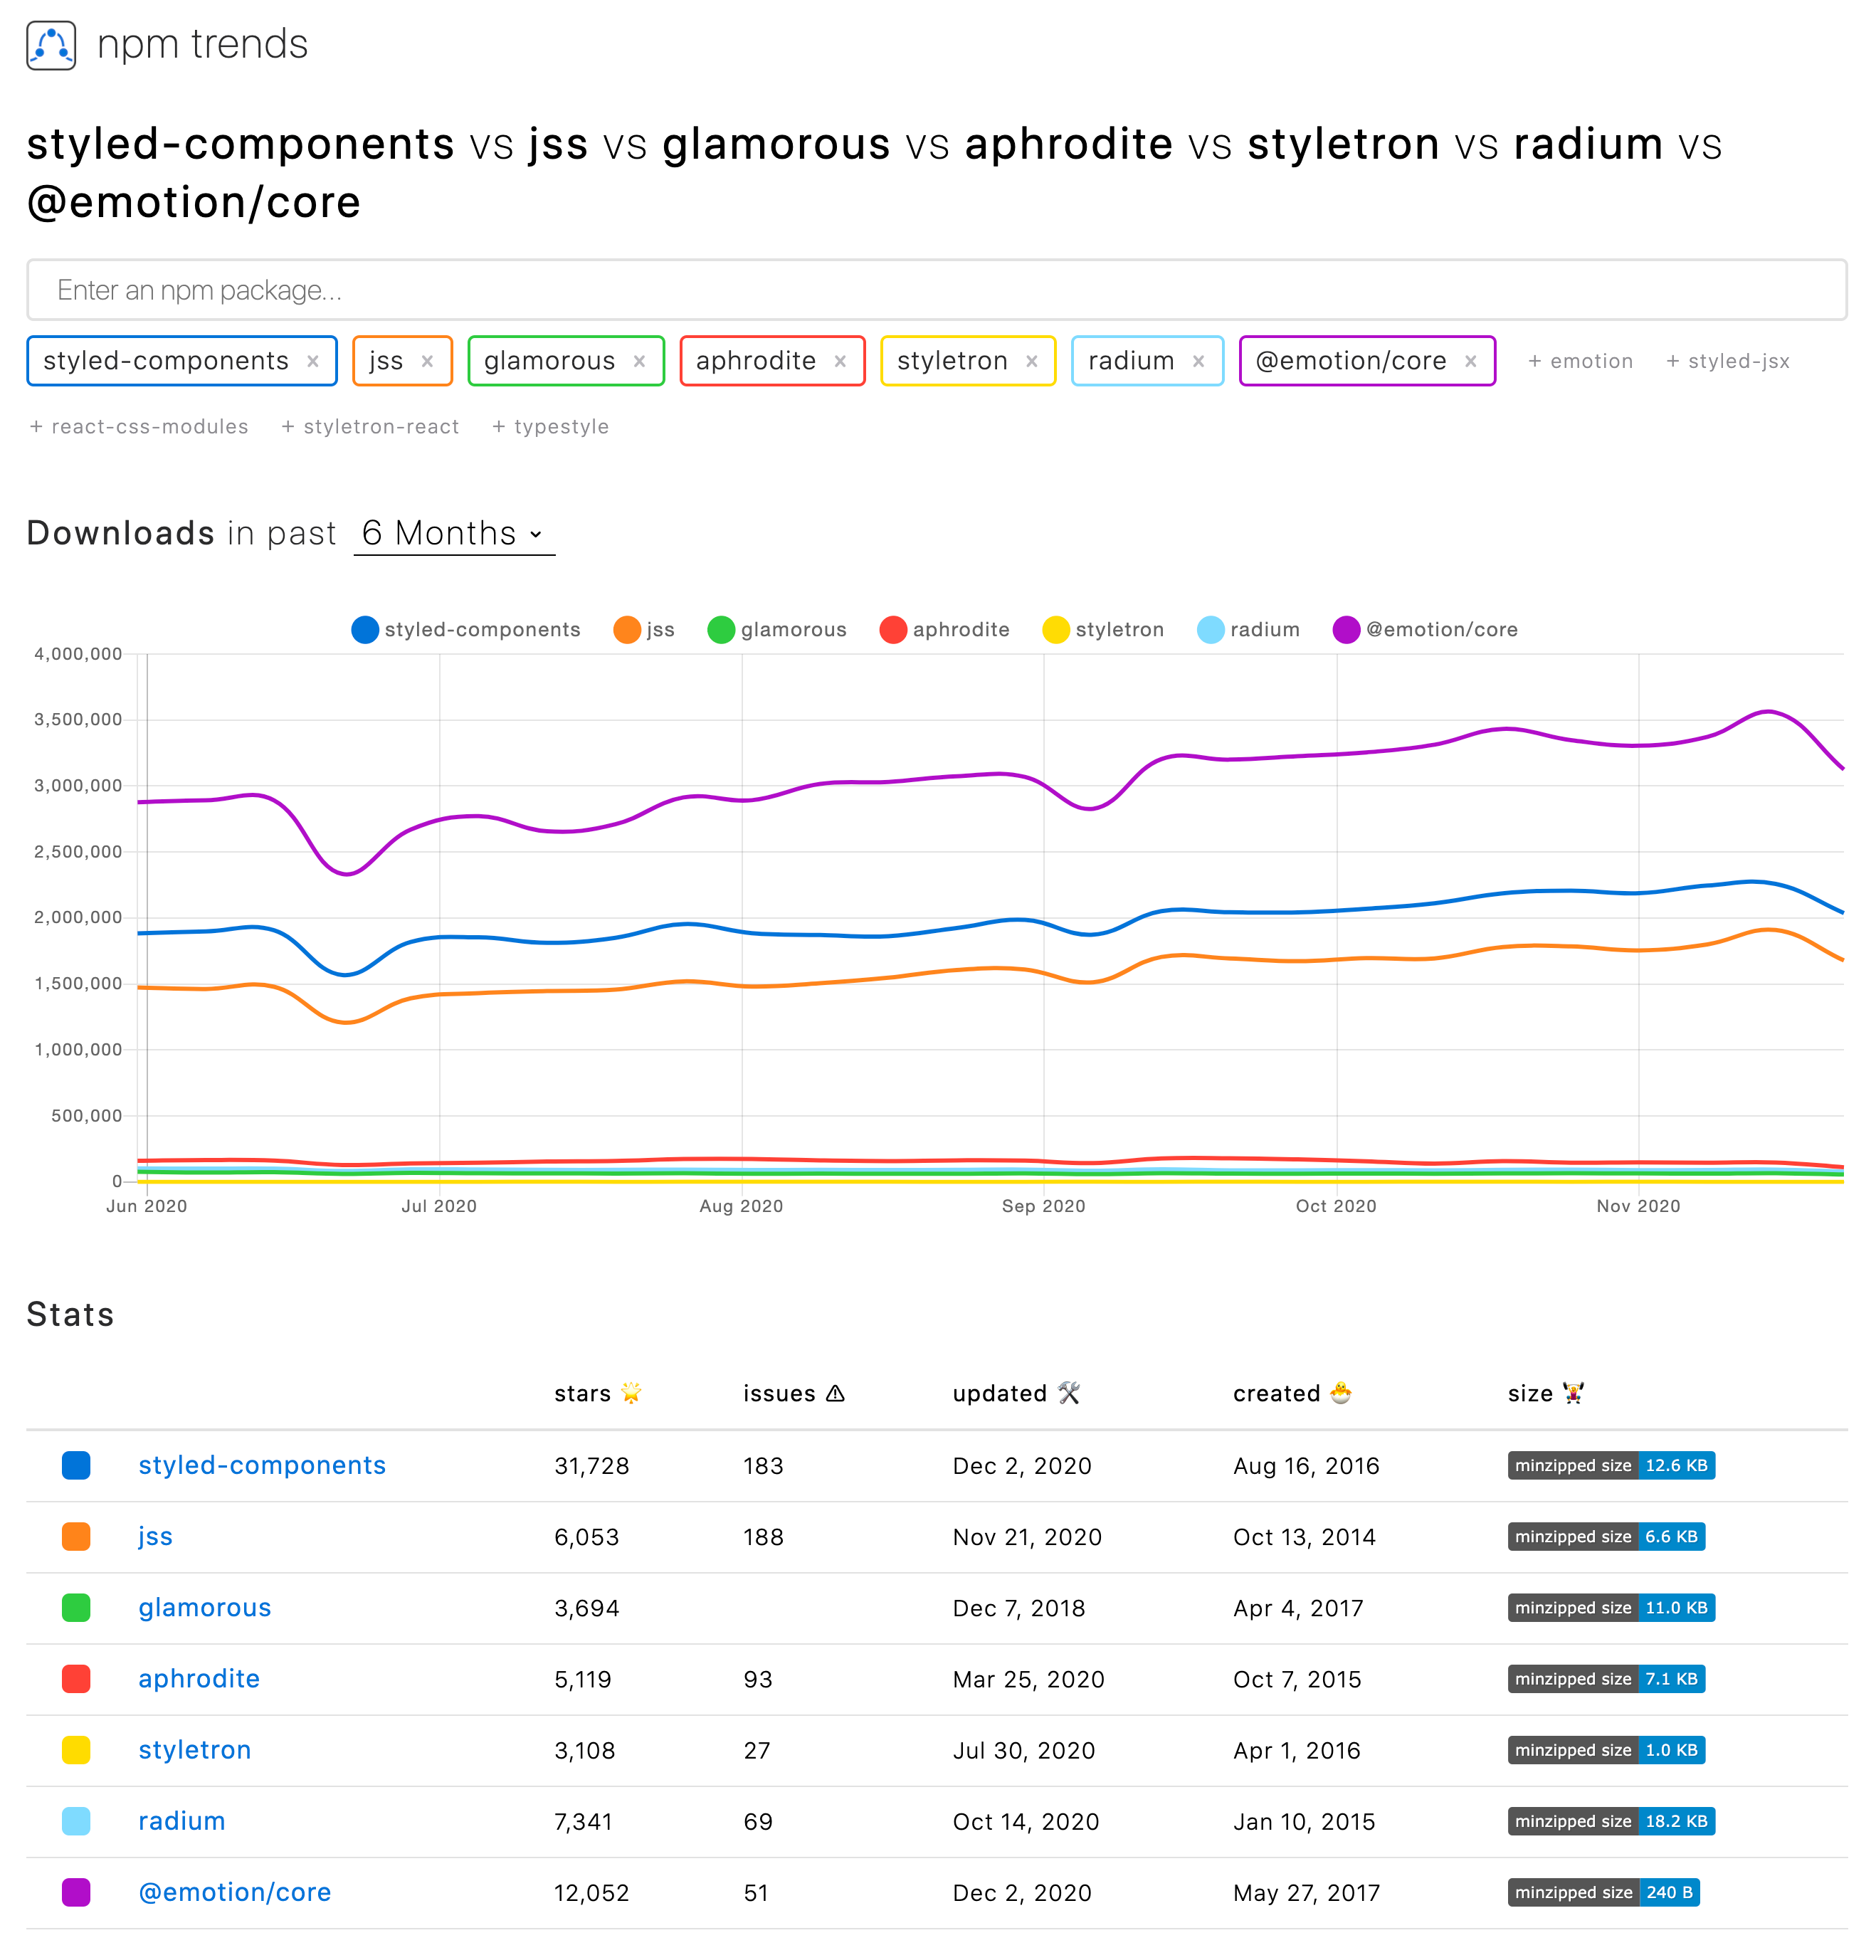Remove styled-components tag with its x icon
1876x1960 pixels.
[313, 362]
